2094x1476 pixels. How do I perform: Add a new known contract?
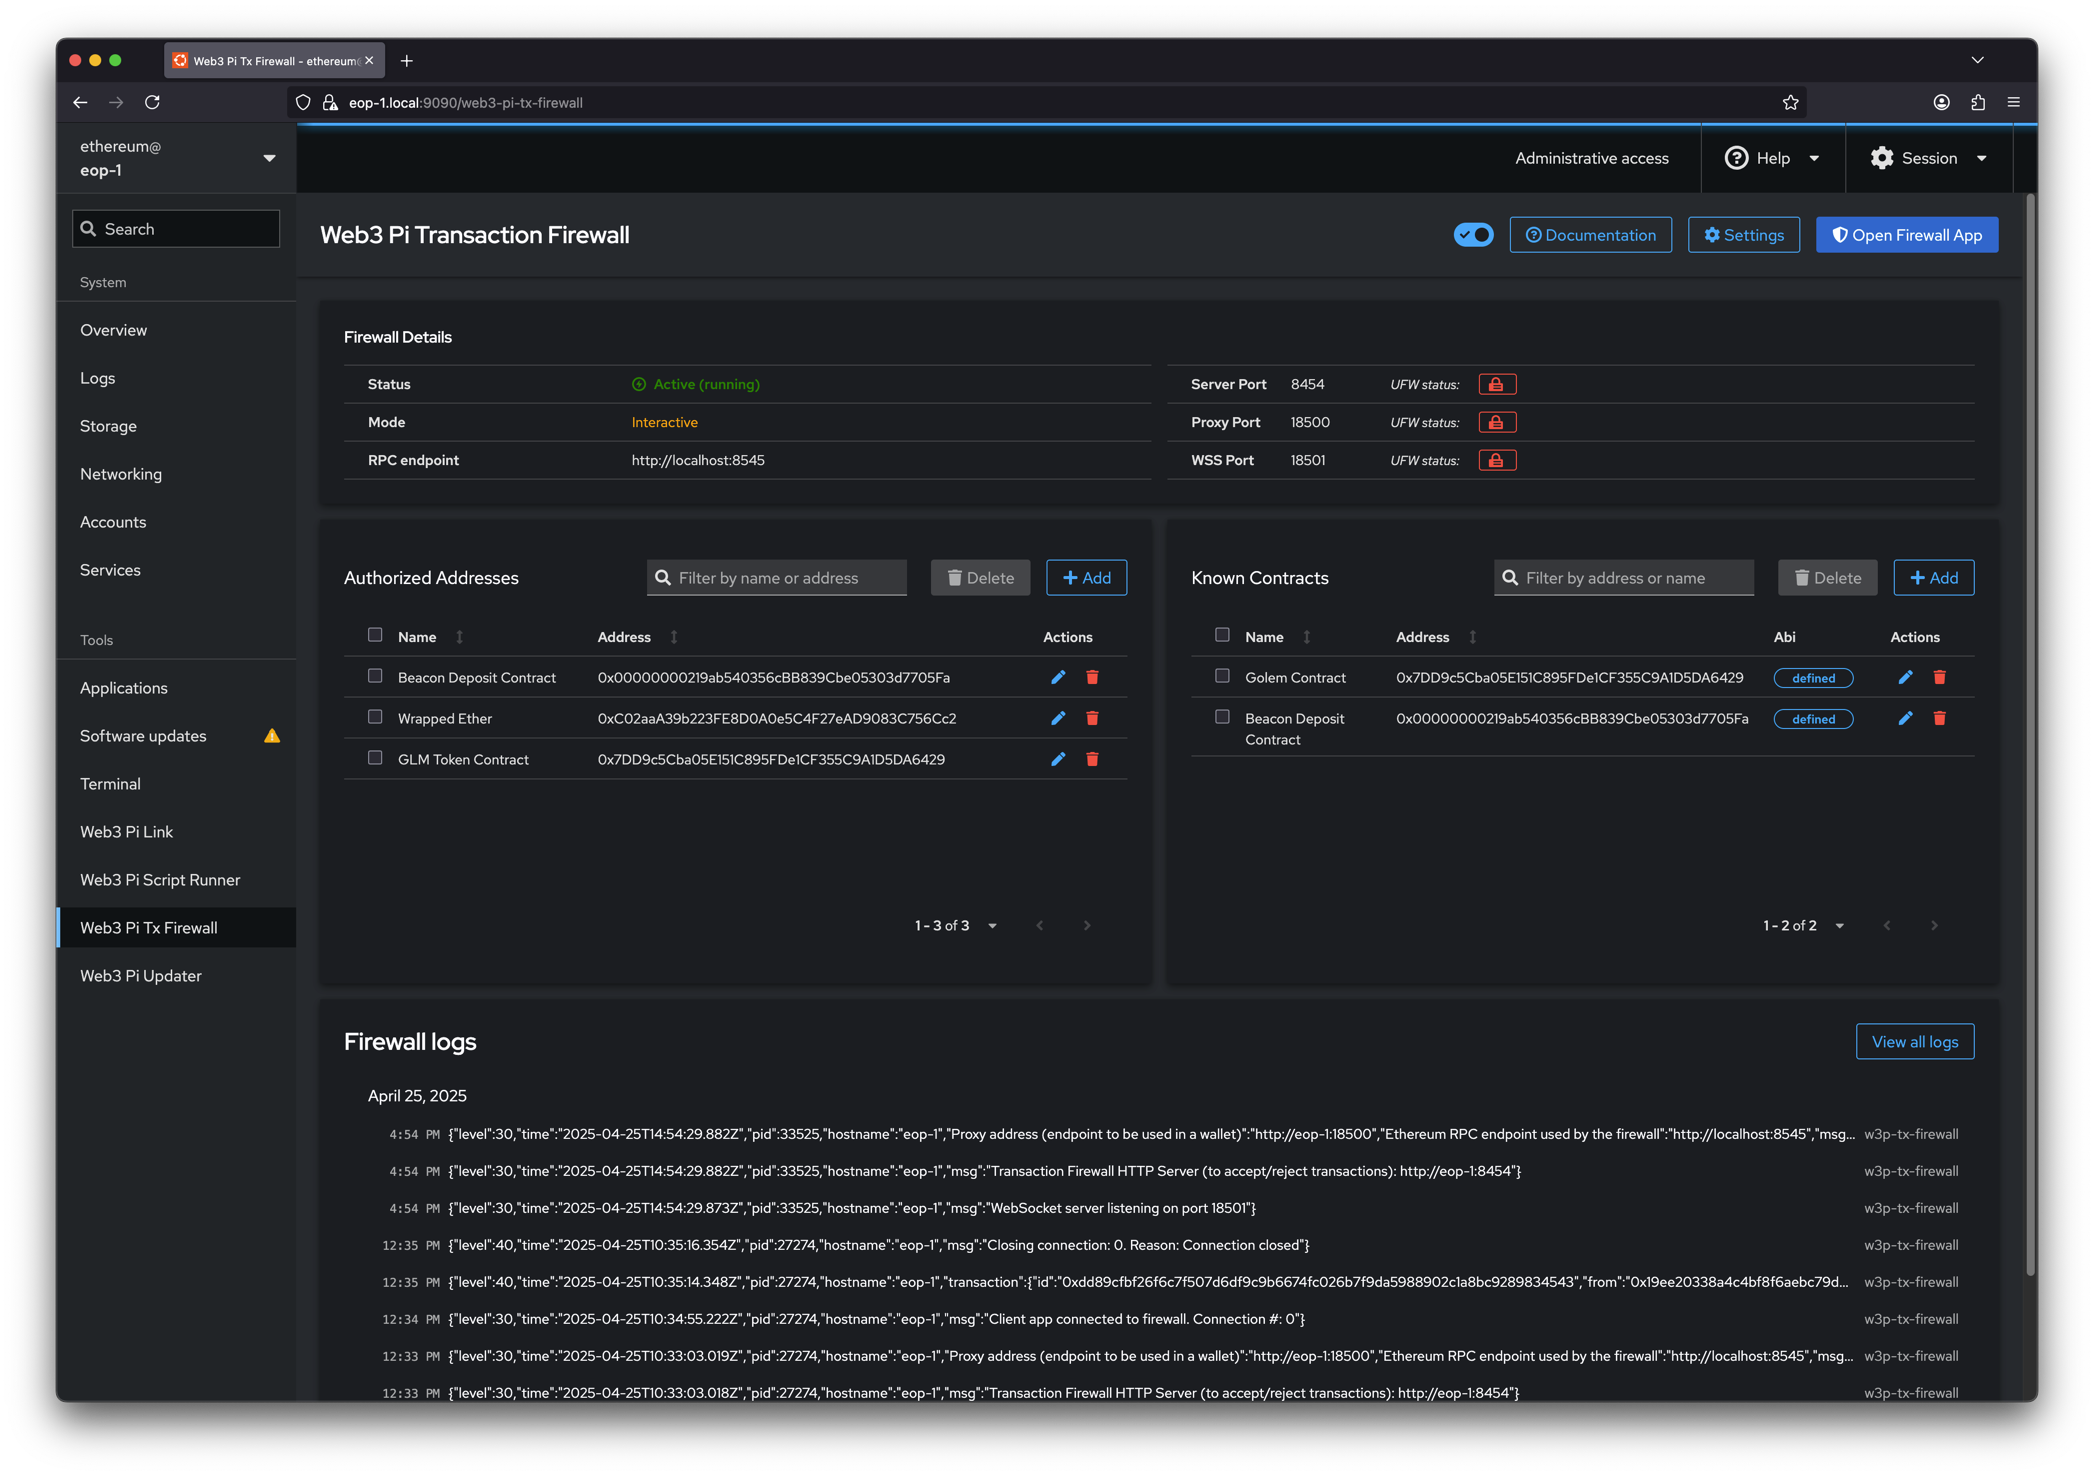[1933, 578]
